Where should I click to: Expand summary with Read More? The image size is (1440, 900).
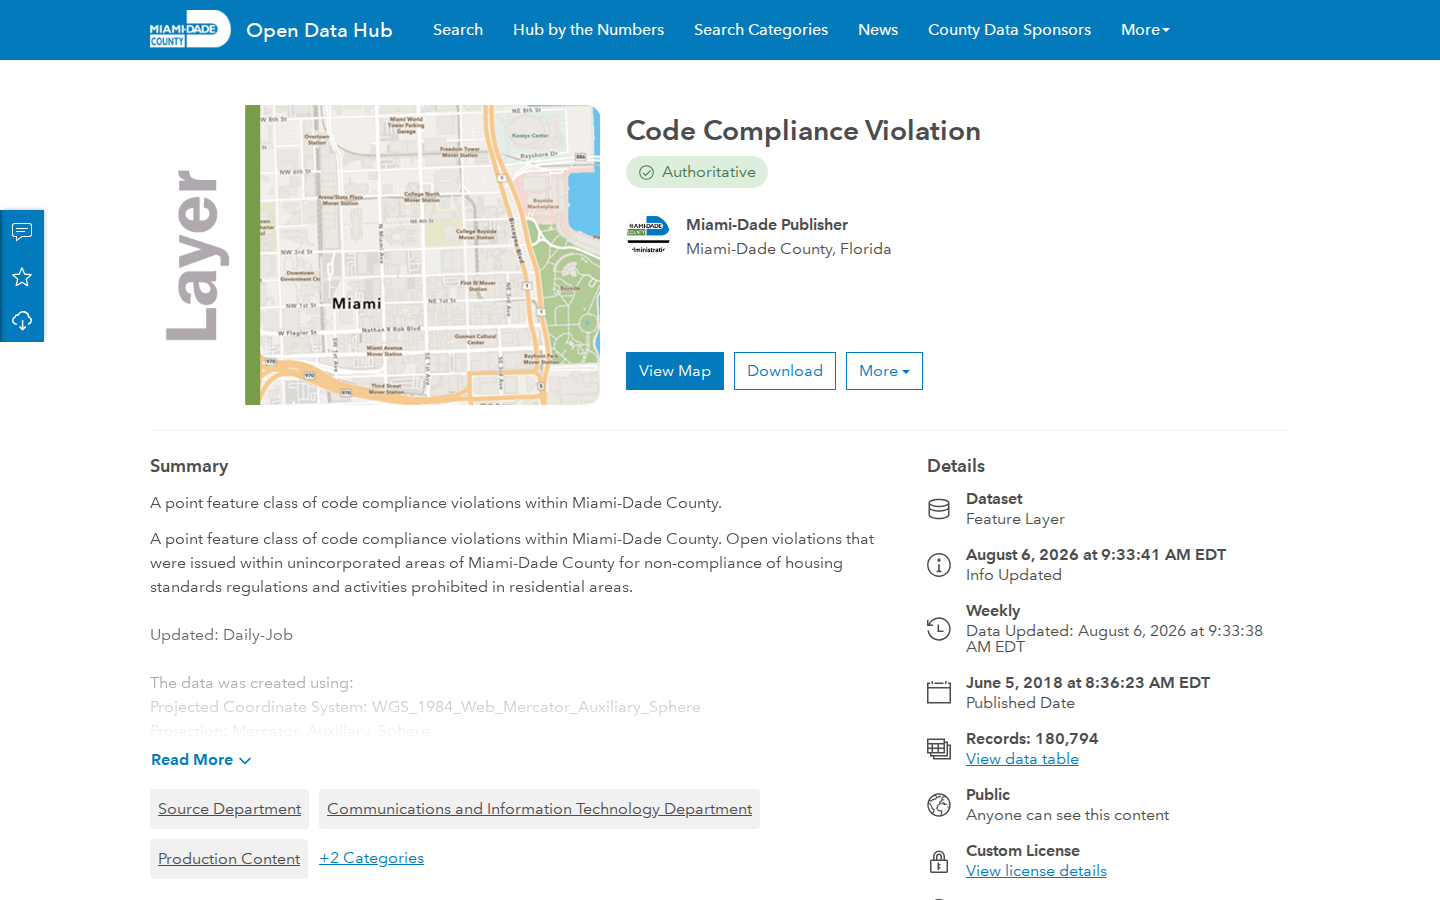(x=201, y=760)
